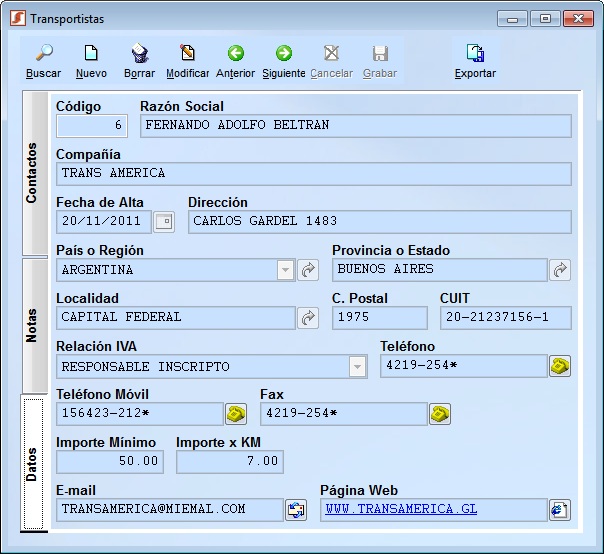
Task: Click the phone icon next to Fax
Action: coord(440,414)
